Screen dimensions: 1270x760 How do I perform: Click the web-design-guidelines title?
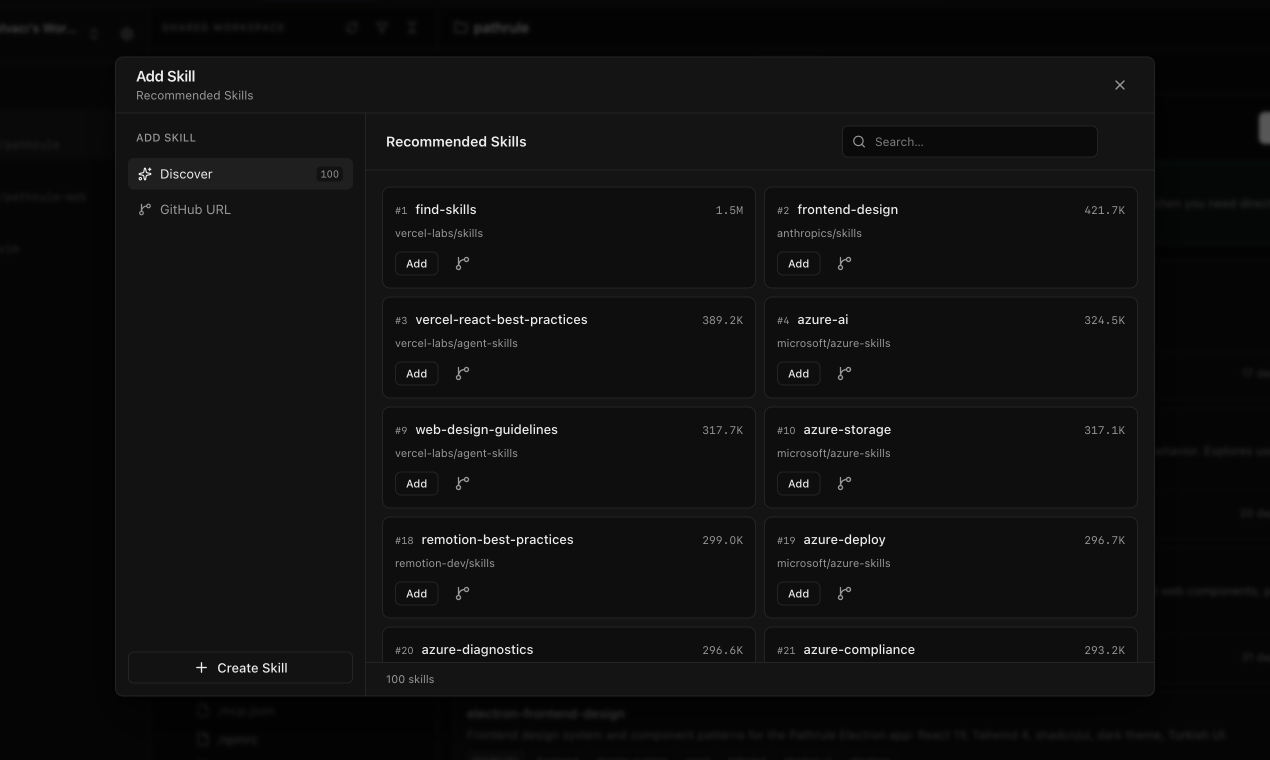487,430
